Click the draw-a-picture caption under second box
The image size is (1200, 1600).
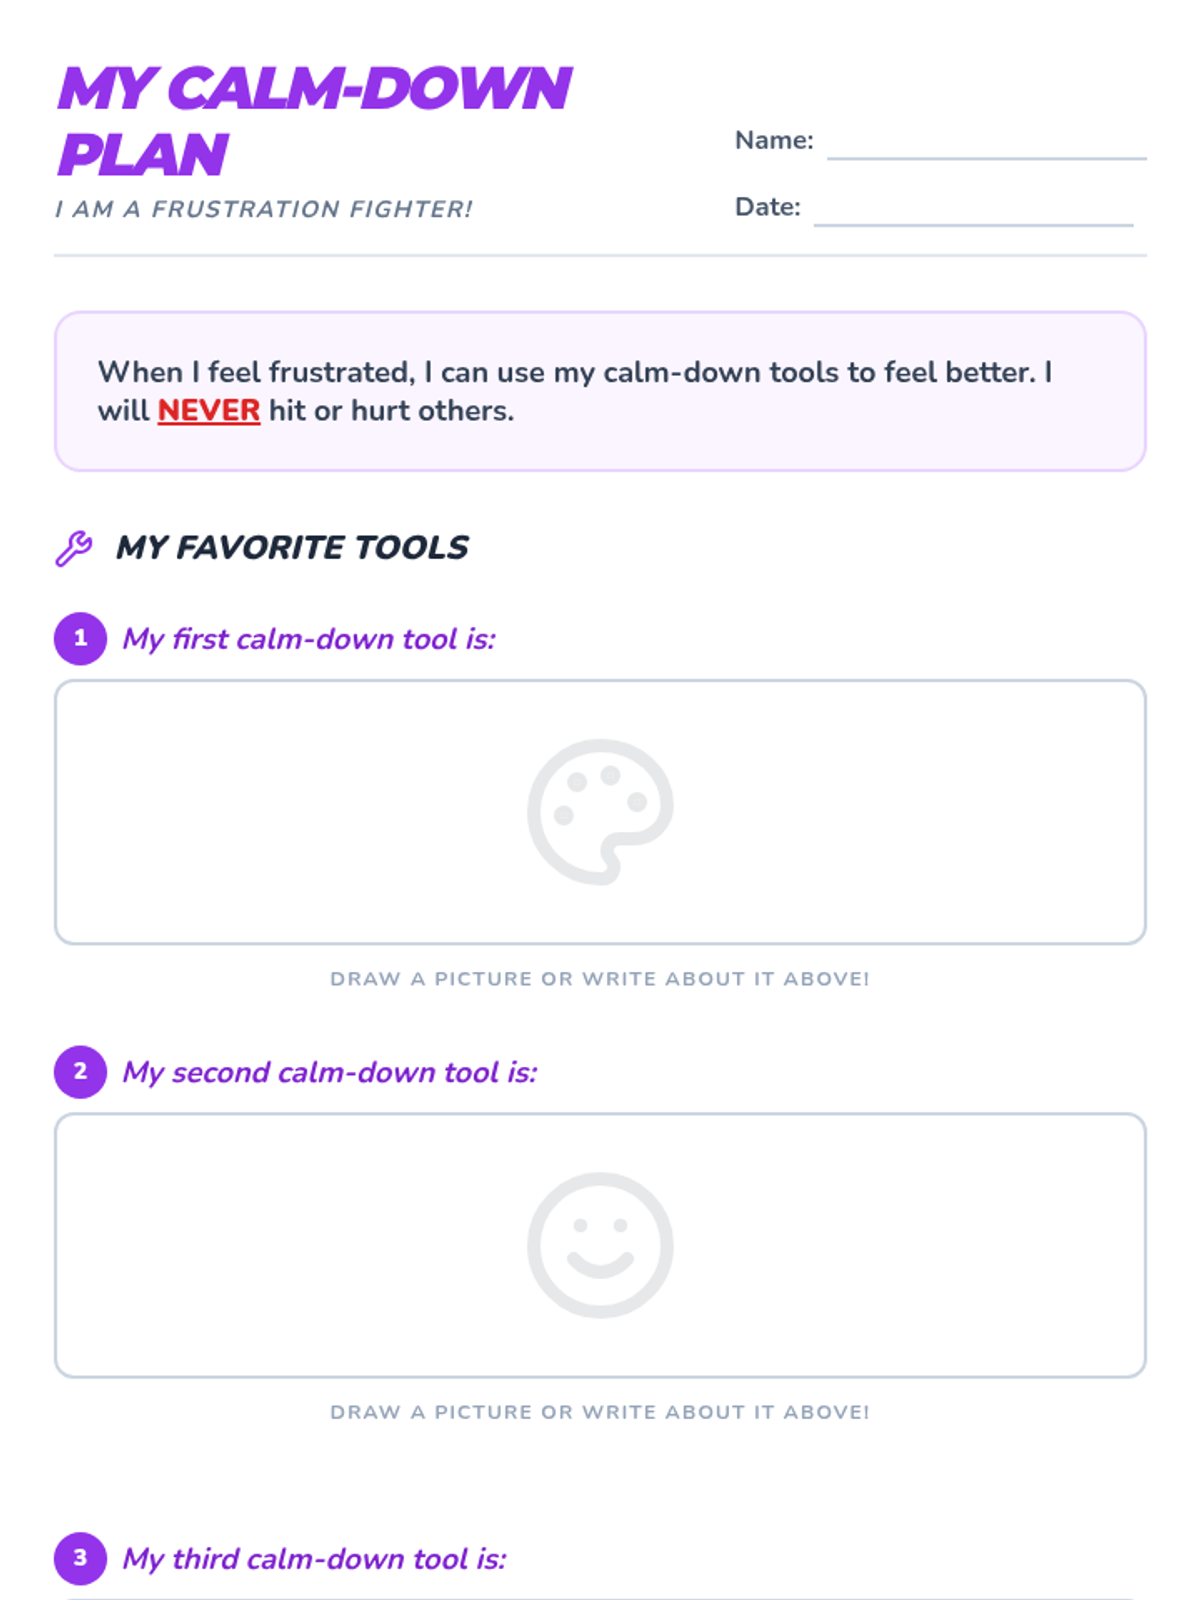tap(600, 1412)
